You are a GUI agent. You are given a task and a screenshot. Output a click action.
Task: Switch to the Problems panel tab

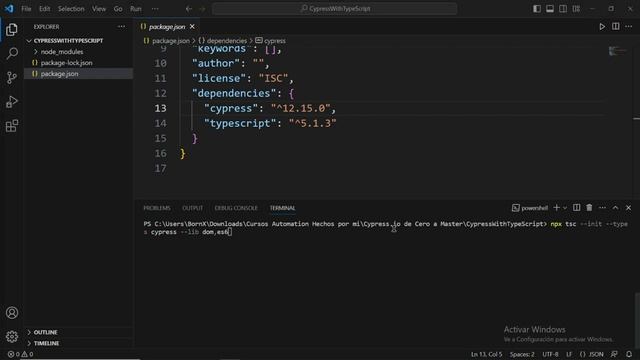pyautogui.click(x=157, y=208)
